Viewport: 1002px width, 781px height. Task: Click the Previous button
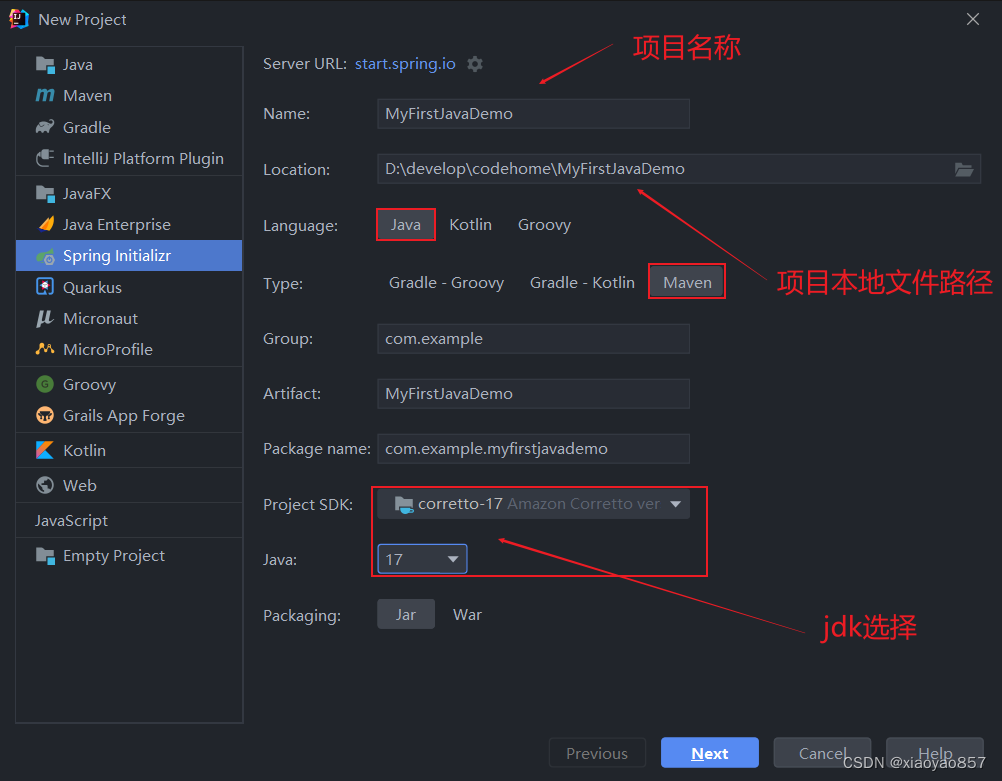click(597, 753)
